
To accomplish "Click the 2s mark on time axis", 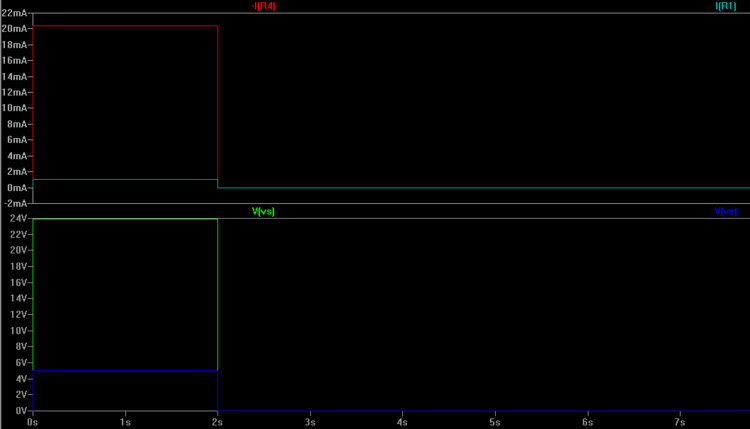I will coord(217,421).
